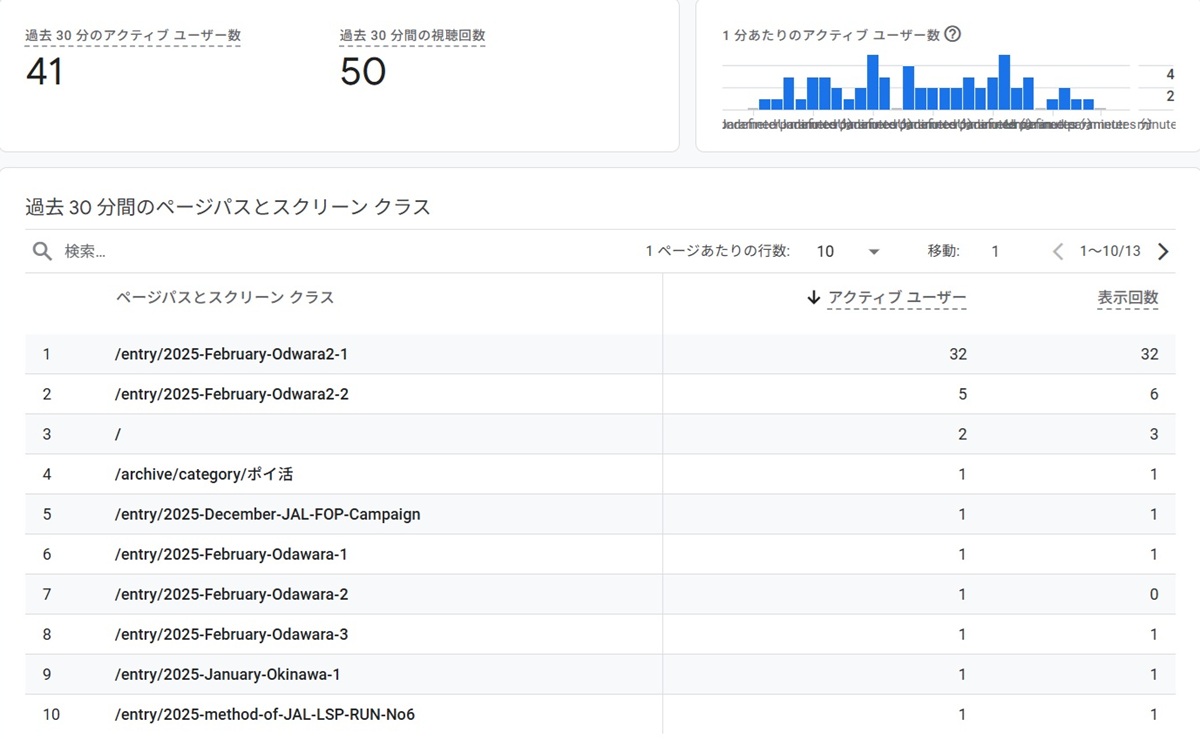Select row /entry/2025-February-Odawara-2
This screenshot has height=739, width=1200.
(x=600, y=594)
